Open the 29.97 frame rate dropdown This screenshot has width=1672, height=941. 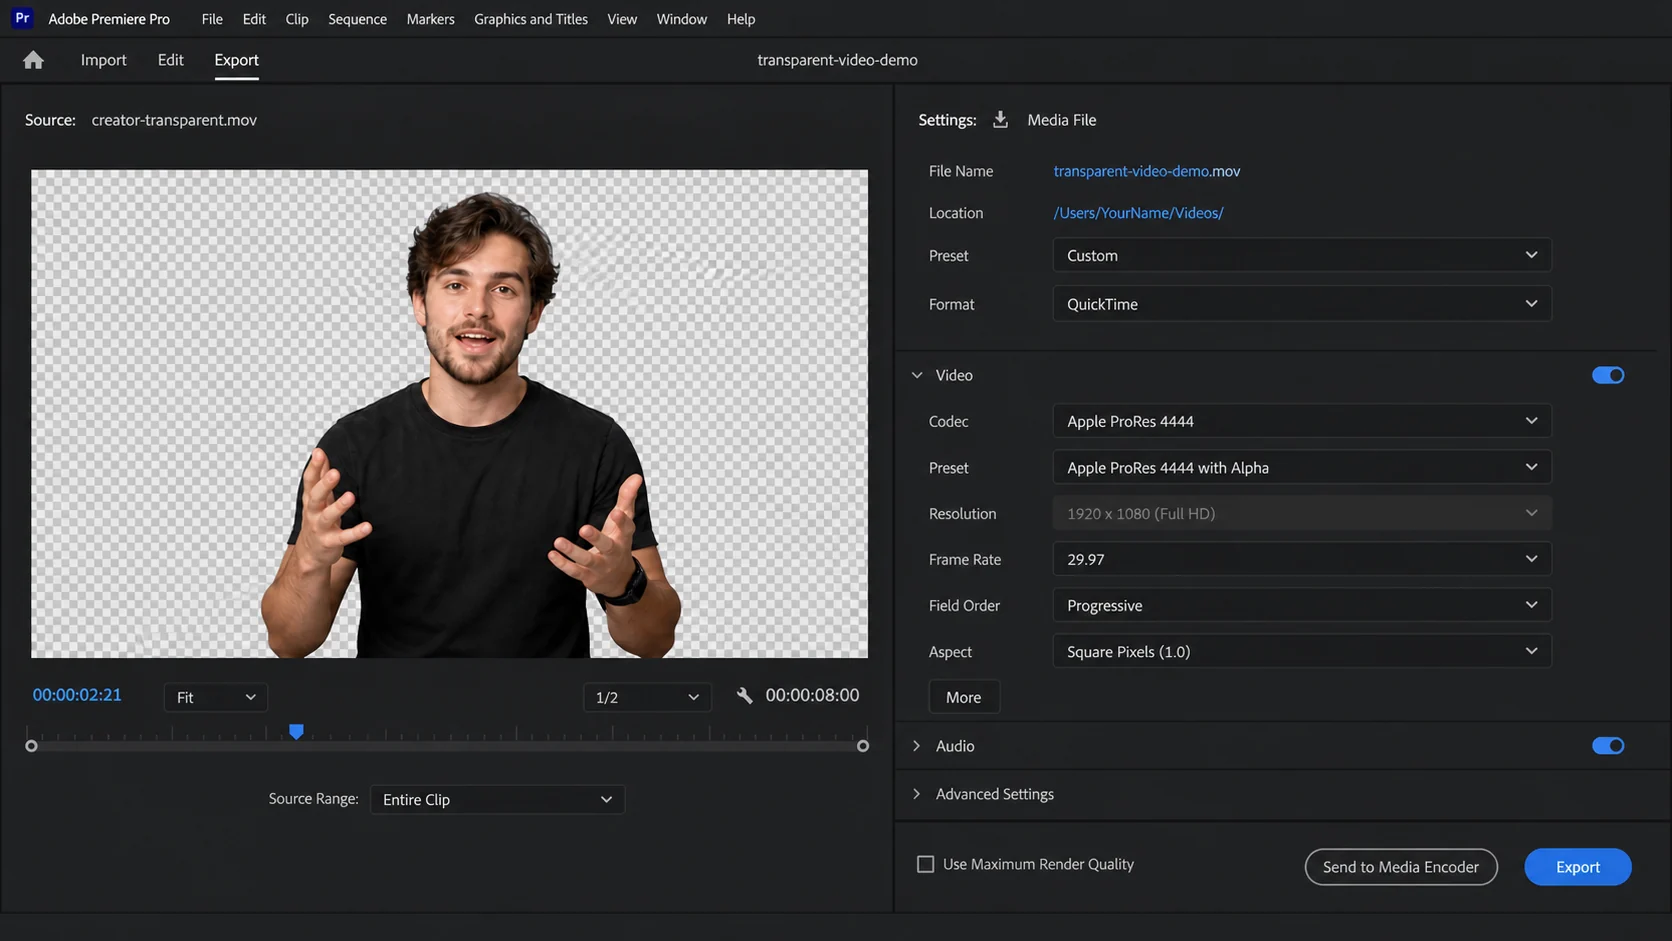[1302, 559]
